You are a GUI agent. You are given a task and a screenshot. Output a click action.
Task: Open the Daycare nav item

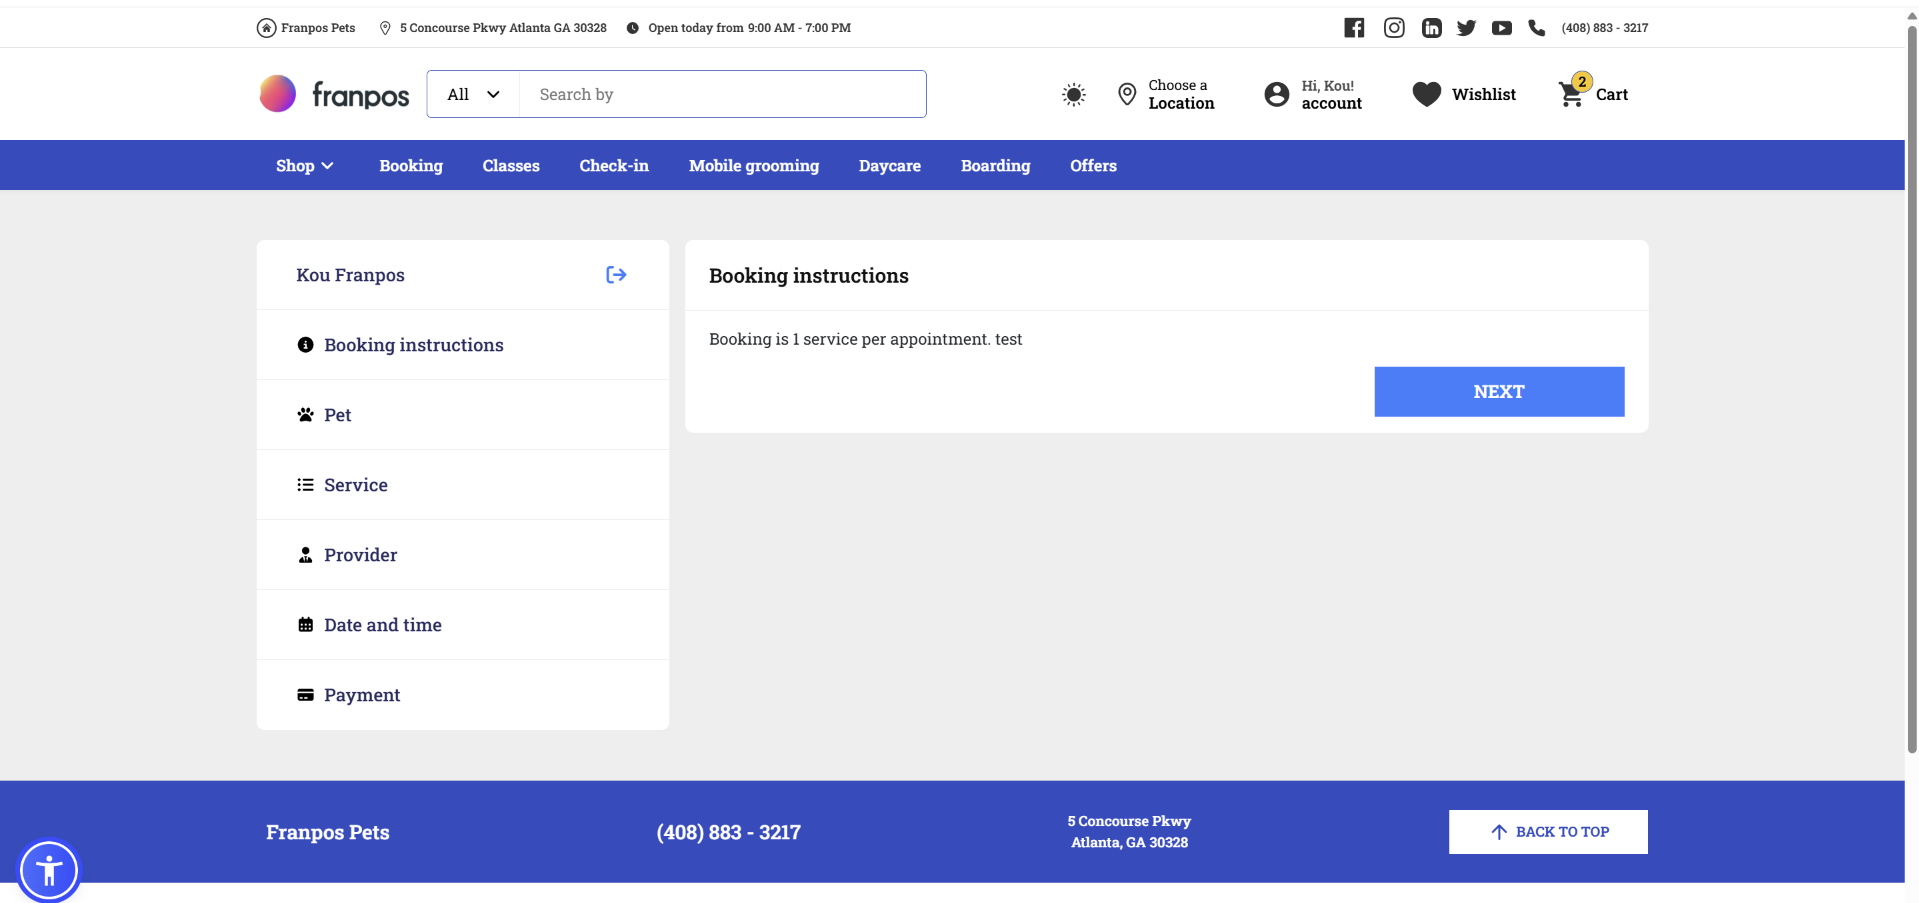tap(889, 166)
